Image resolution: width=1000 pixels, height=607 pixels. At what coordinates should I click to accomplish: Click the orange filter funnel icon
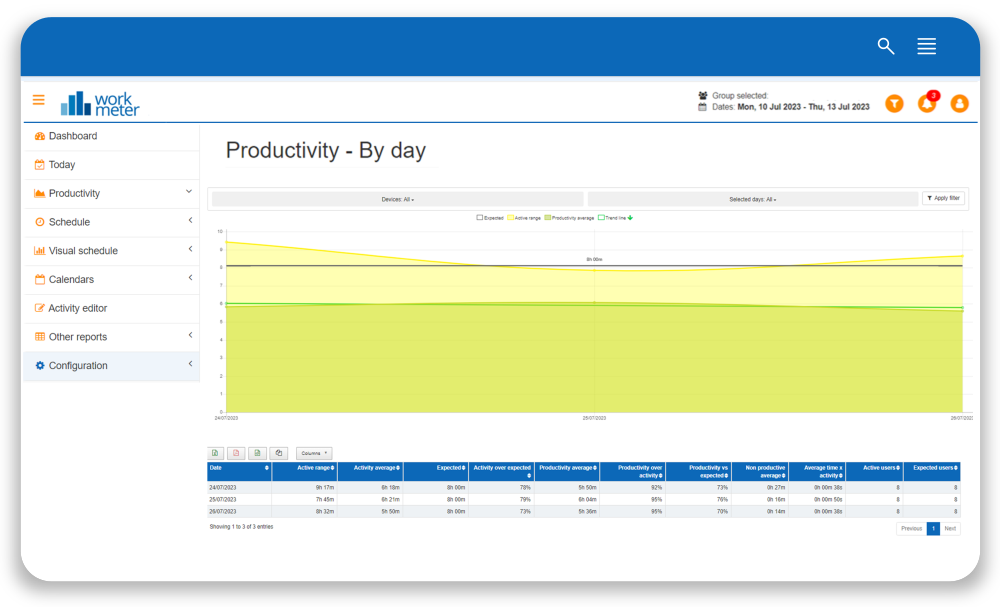coord(894,103)
